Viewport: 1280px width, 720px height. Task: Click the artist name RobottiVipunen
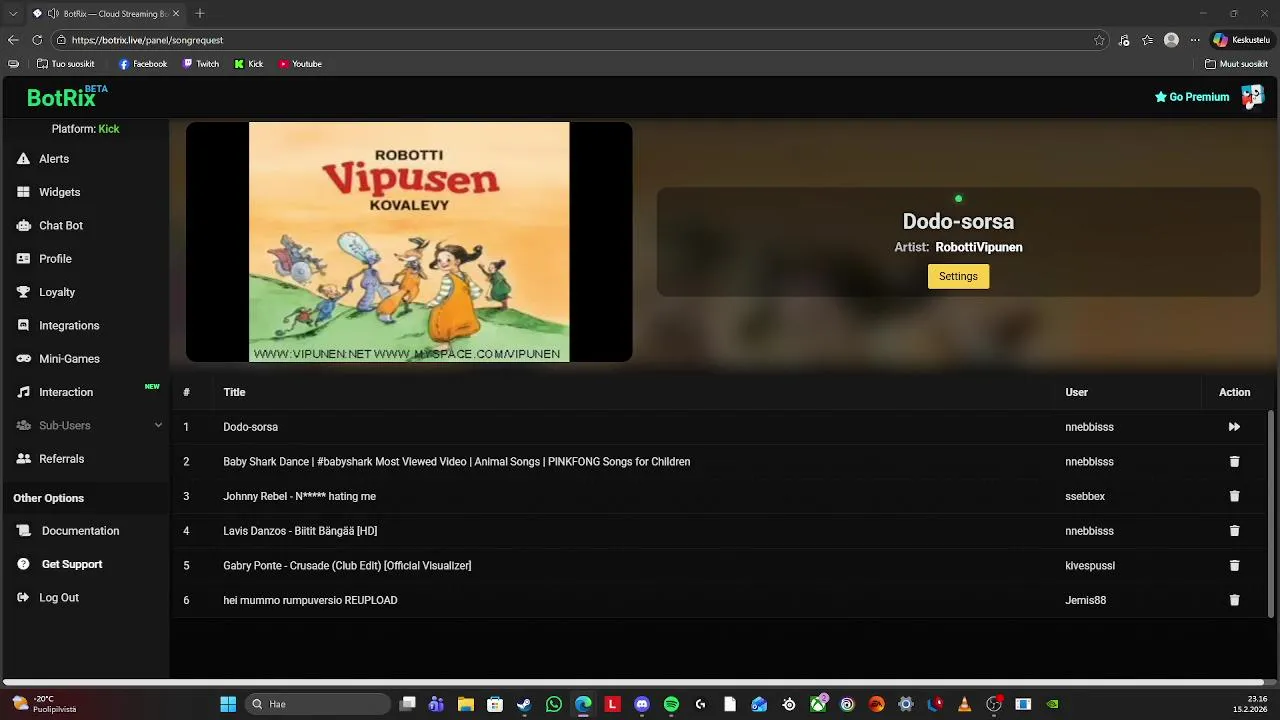click(979, 247)
